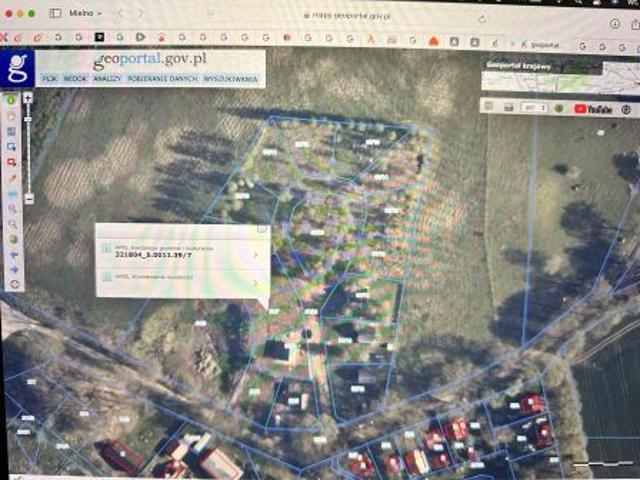Click the zoom in plus button
640x480 pixels.
[30, 98]
